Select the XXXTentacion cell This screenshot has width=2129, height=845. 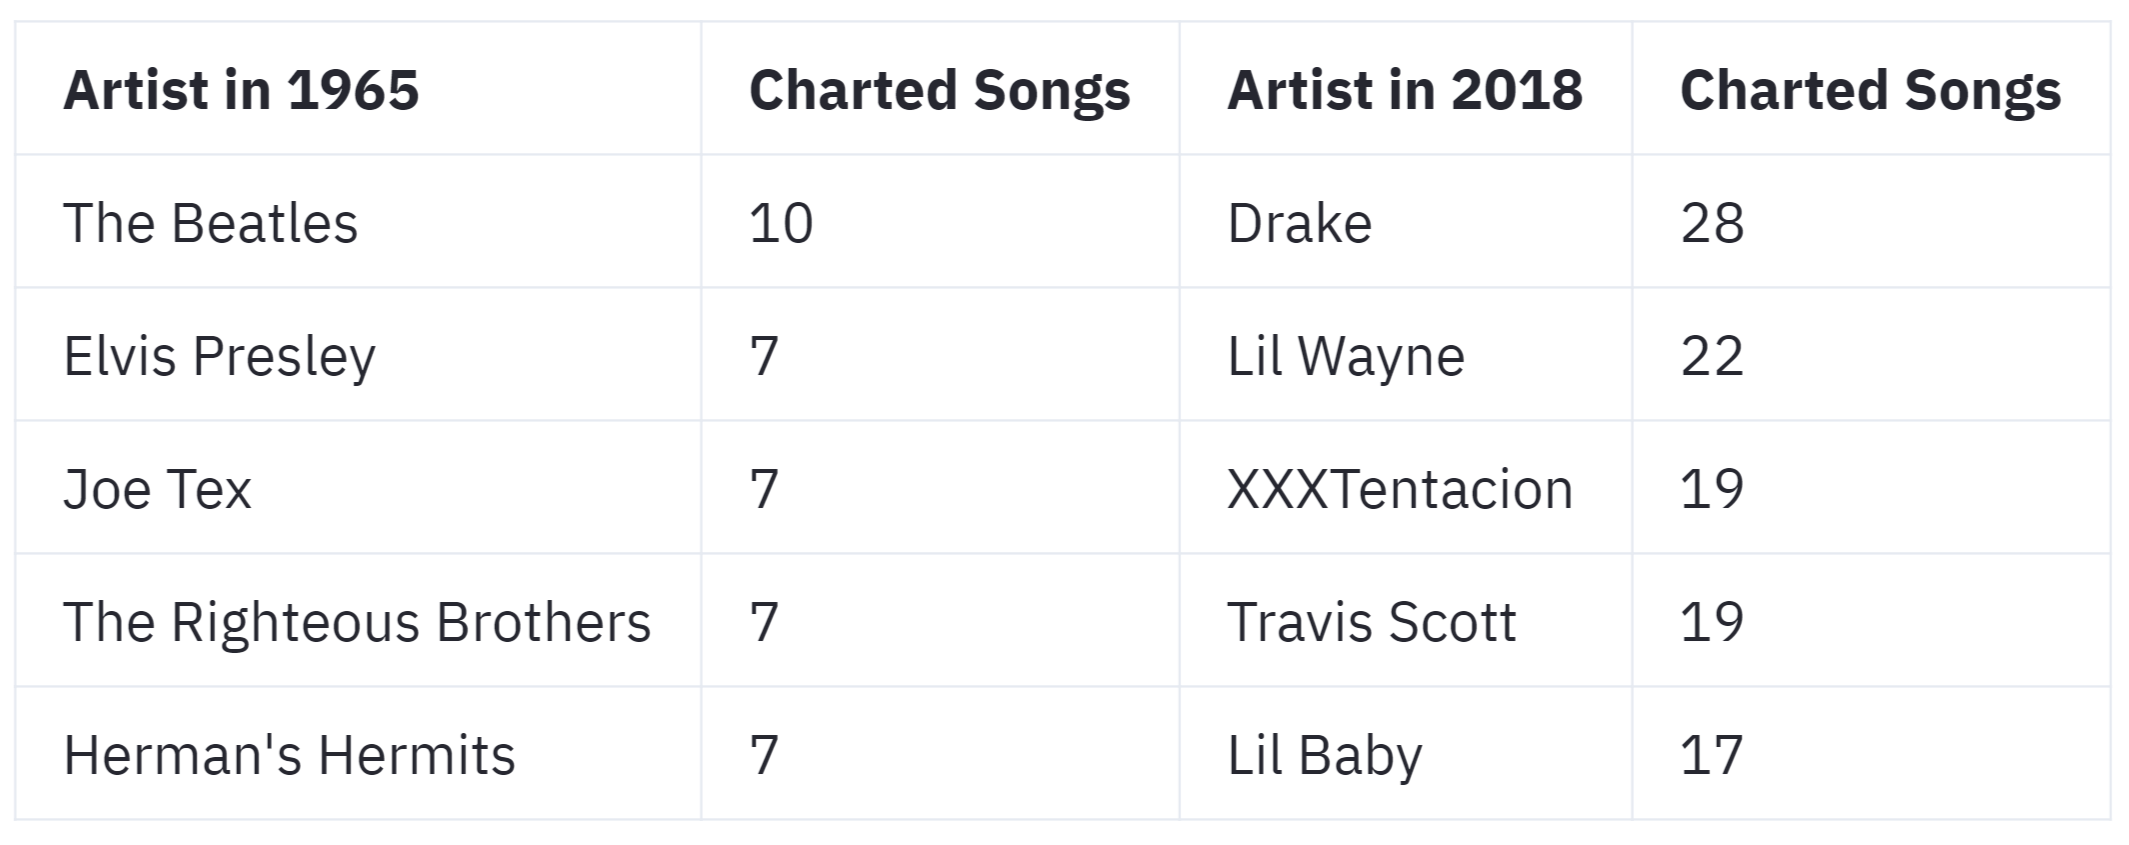(x=1399, y=489)
